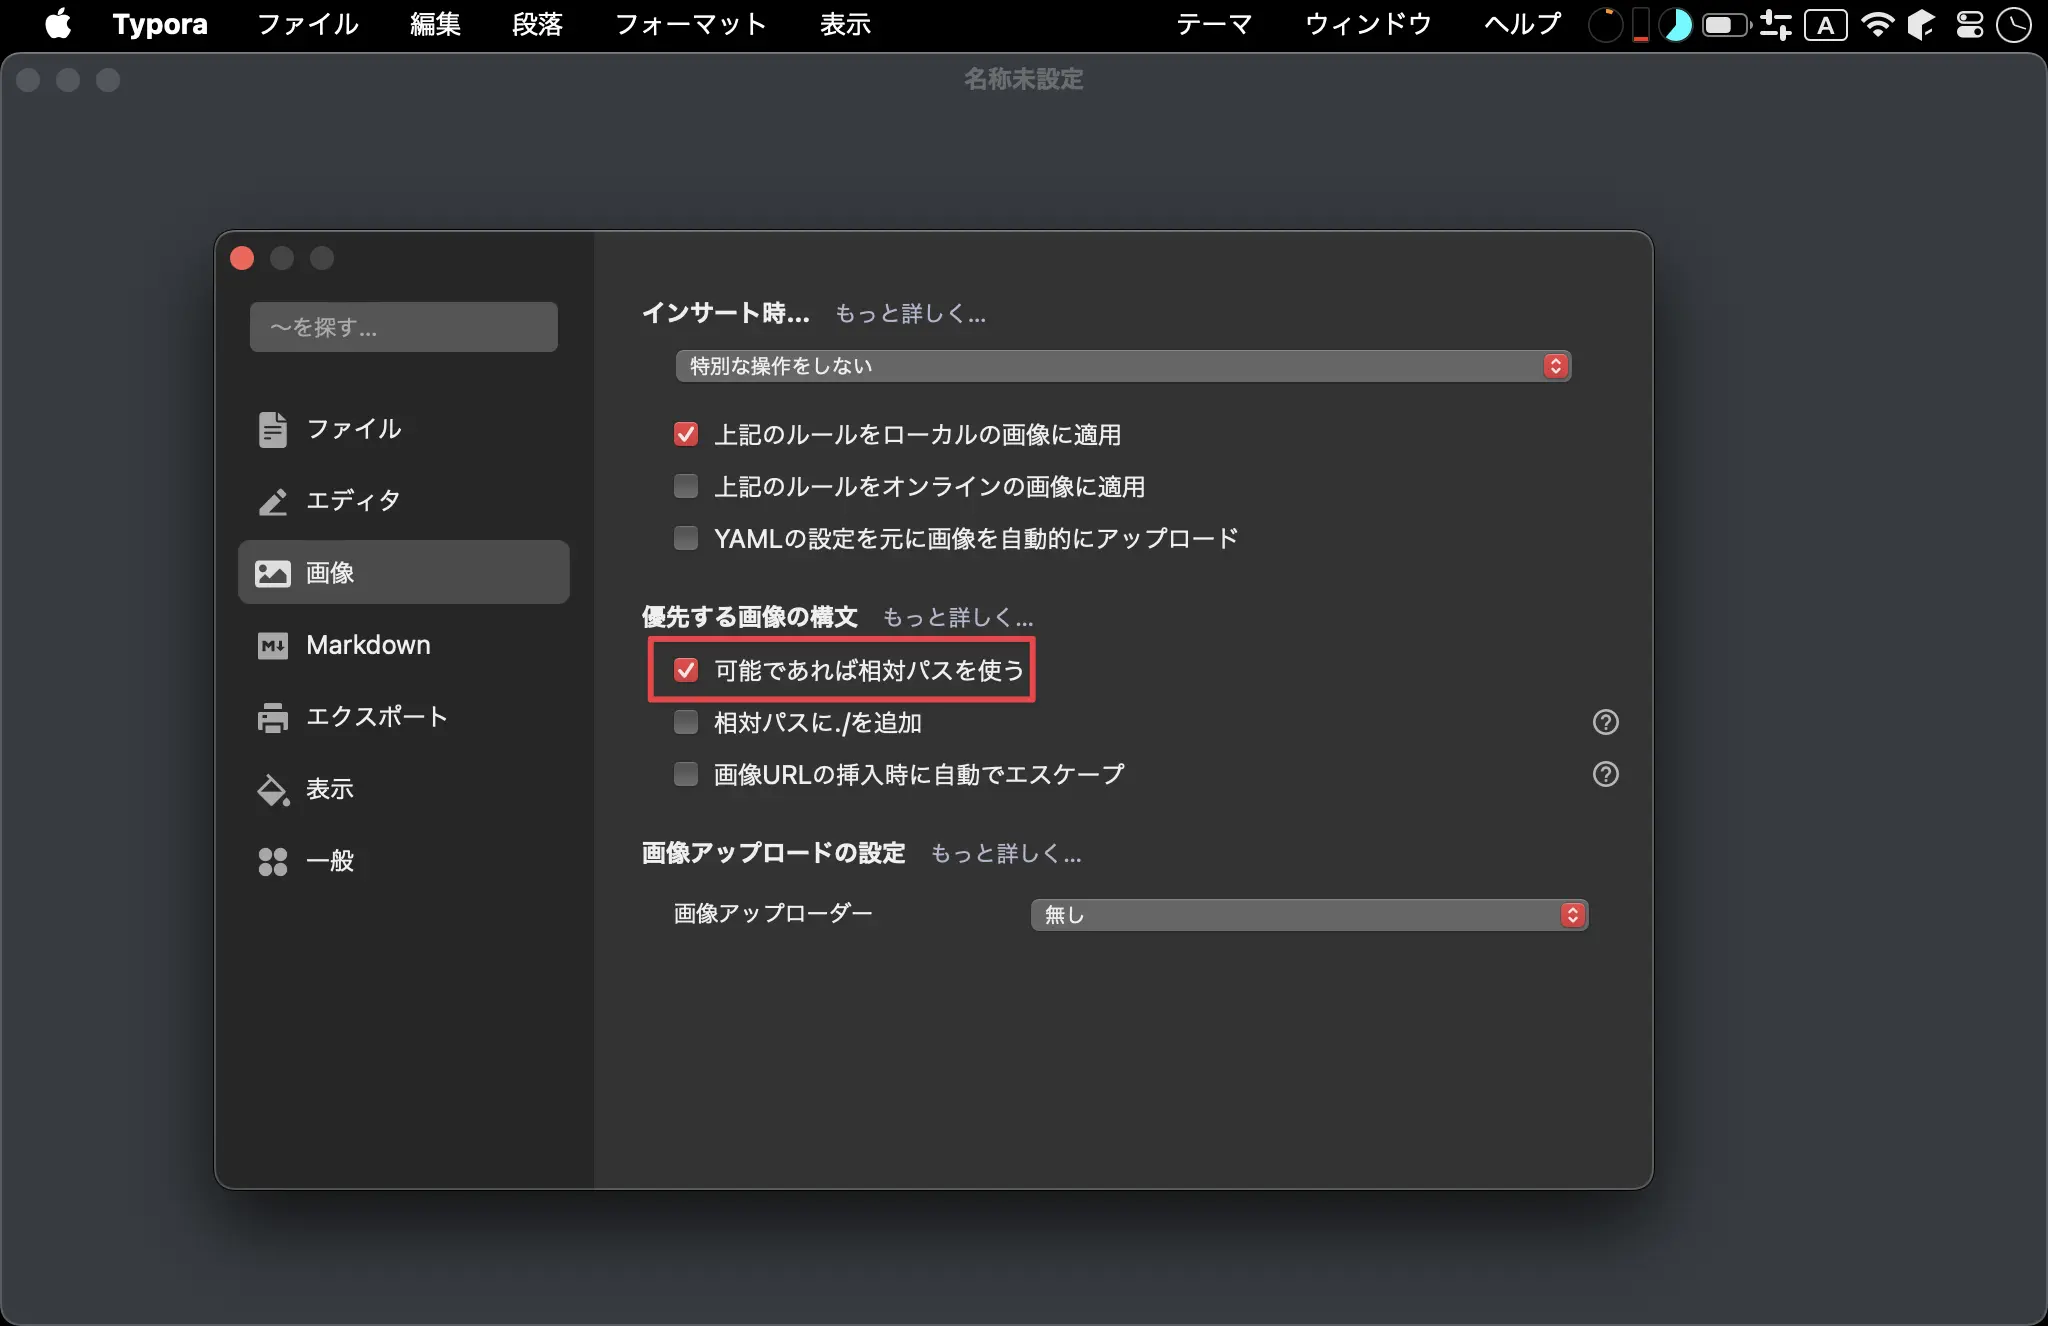The width and height of the screenshot is (2048, 1326).
Task: Click the 画像 picture icon in sidebar
Action: (272, 573)
